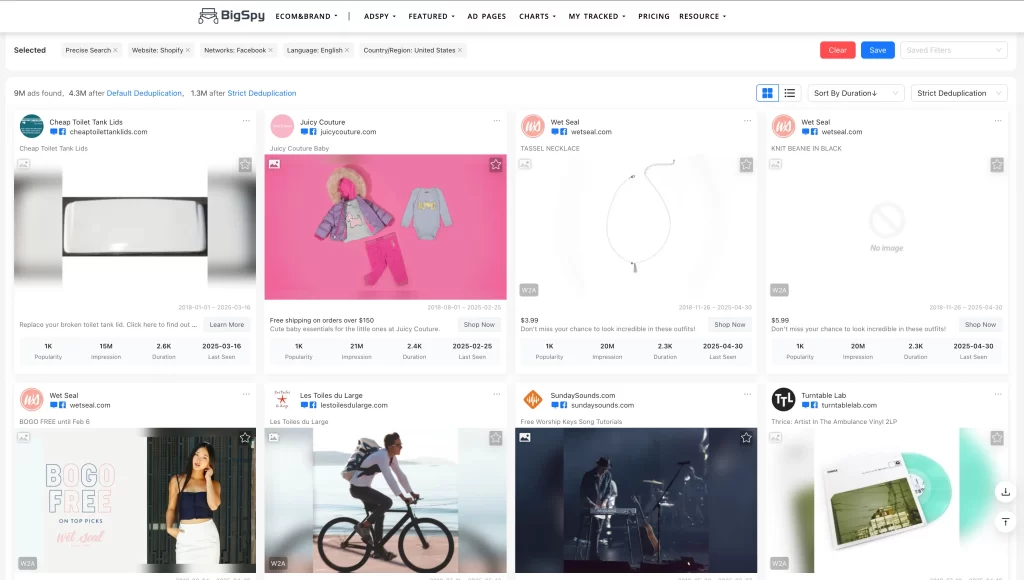
Task: Remove the Website: Shopify filter tag
Action: pyautogui.click(x=188, y=50)
